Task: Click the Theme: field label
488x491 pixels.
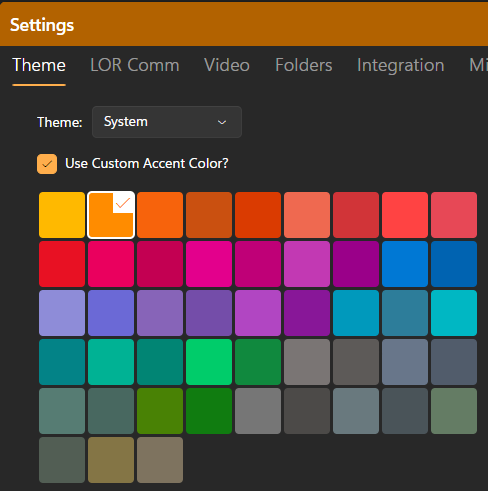Action: coord(60,122)
